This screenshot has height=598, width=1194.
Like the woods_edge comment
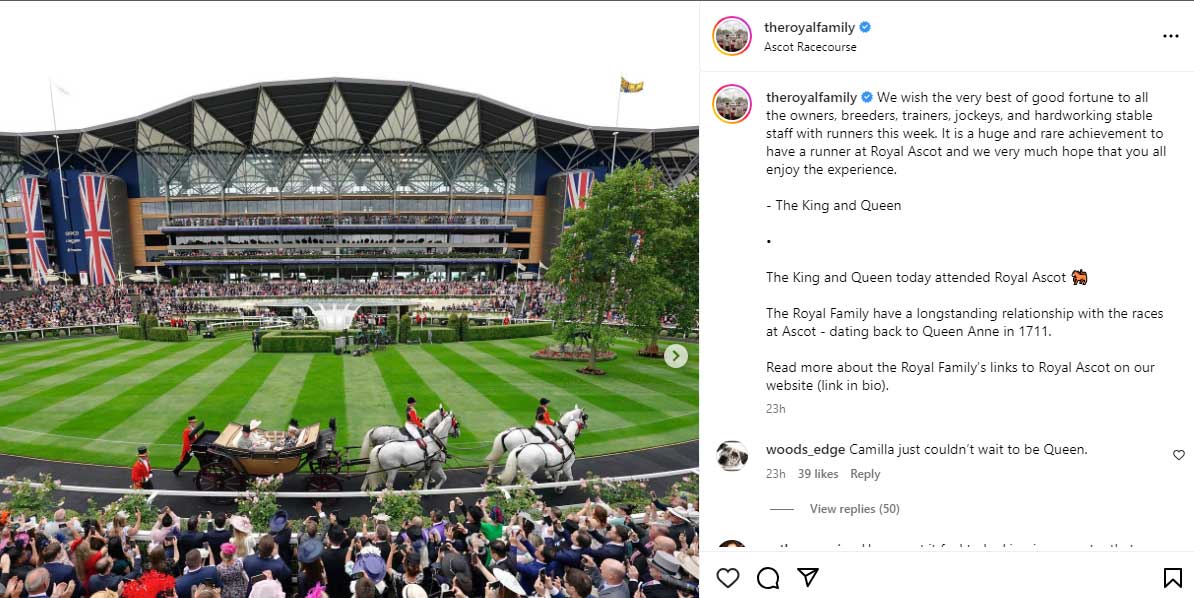point(1179,455)
